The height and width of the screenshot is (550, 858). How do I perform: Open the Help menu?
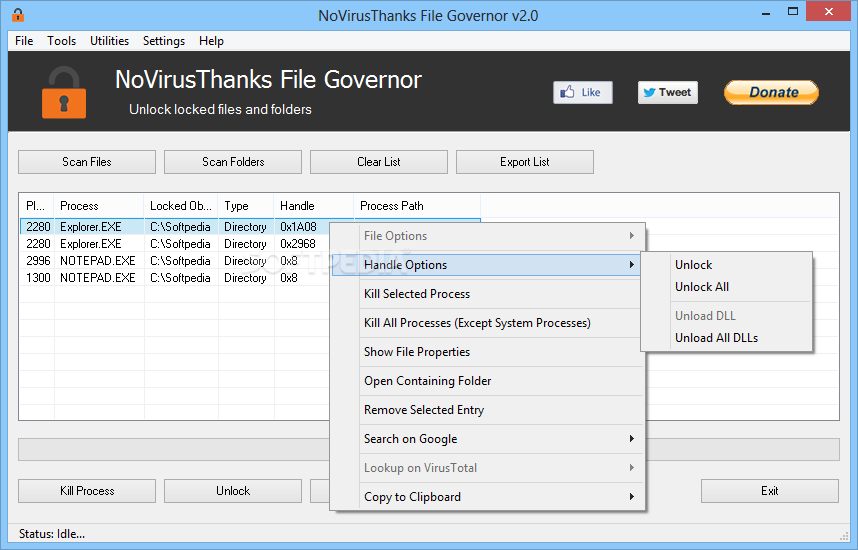(x=211, y=41)
